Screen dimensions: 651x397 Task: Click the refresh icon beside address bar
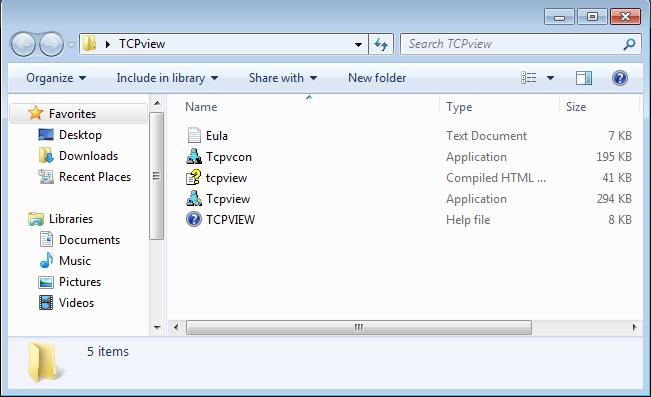point(381,44)
